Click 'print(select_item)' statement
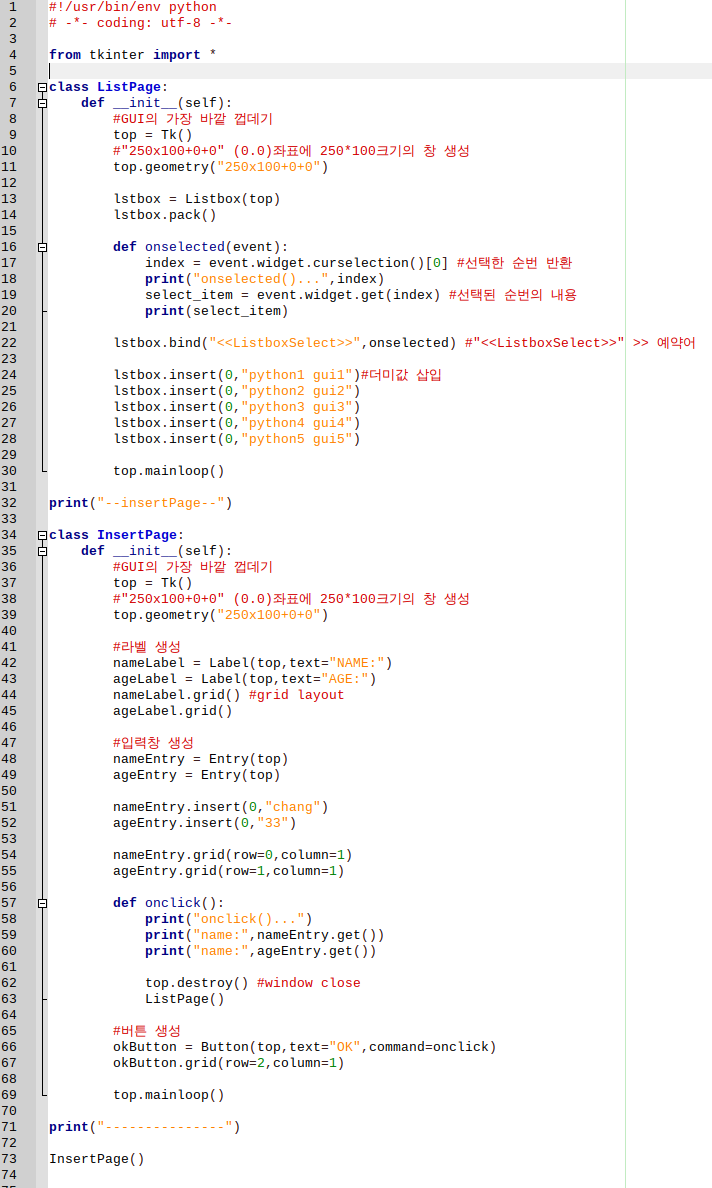 (217, 311)
